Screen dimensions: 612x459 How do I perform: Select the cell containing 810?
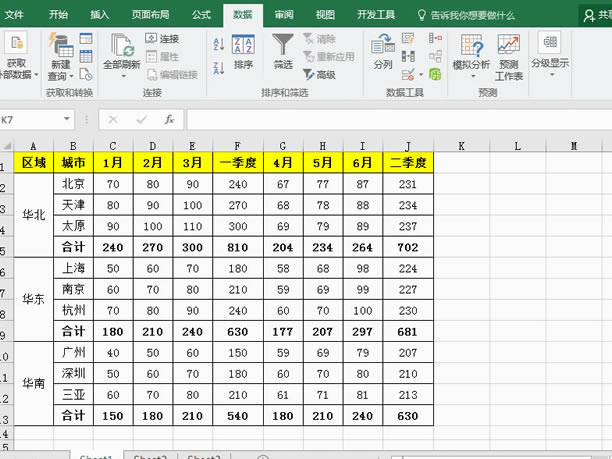tap(238, 247)
